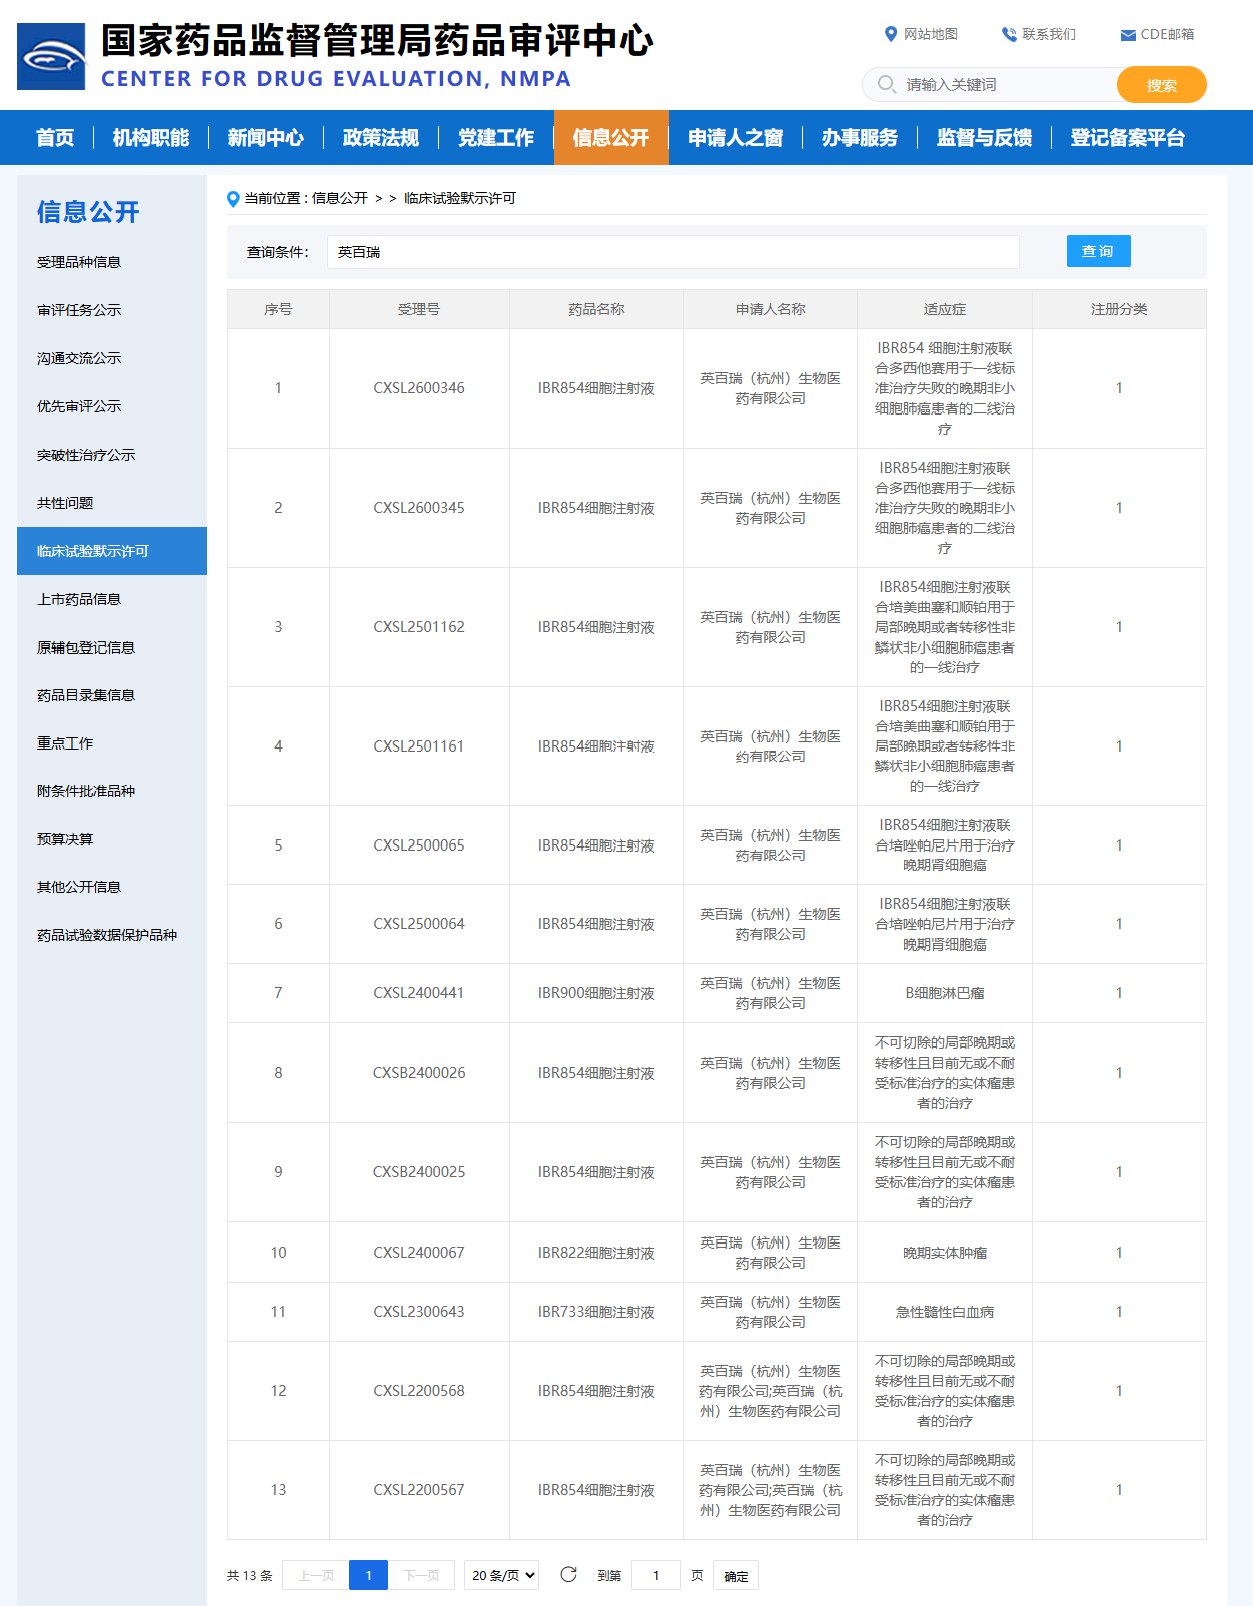Click the site map pin icon

[891, 34]
